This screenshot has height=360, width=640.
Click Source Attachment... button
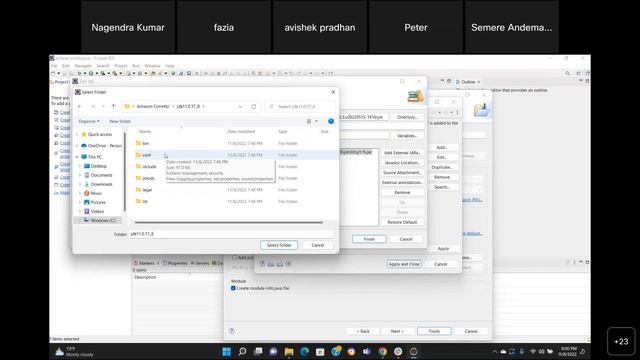[402, 173]
